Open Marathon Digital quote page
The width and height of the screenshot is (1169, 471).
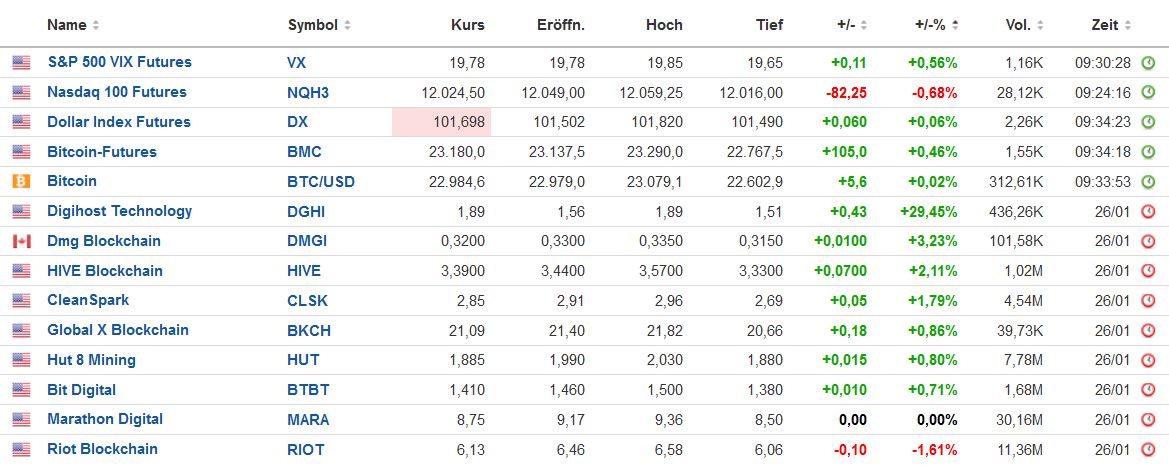coord(104,419)
